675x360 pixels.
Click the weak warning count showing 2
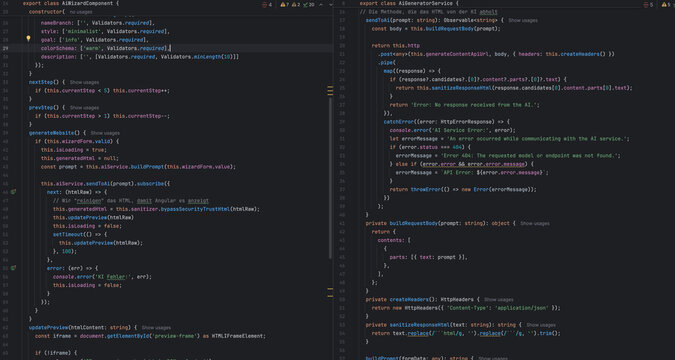pos(296,4)
